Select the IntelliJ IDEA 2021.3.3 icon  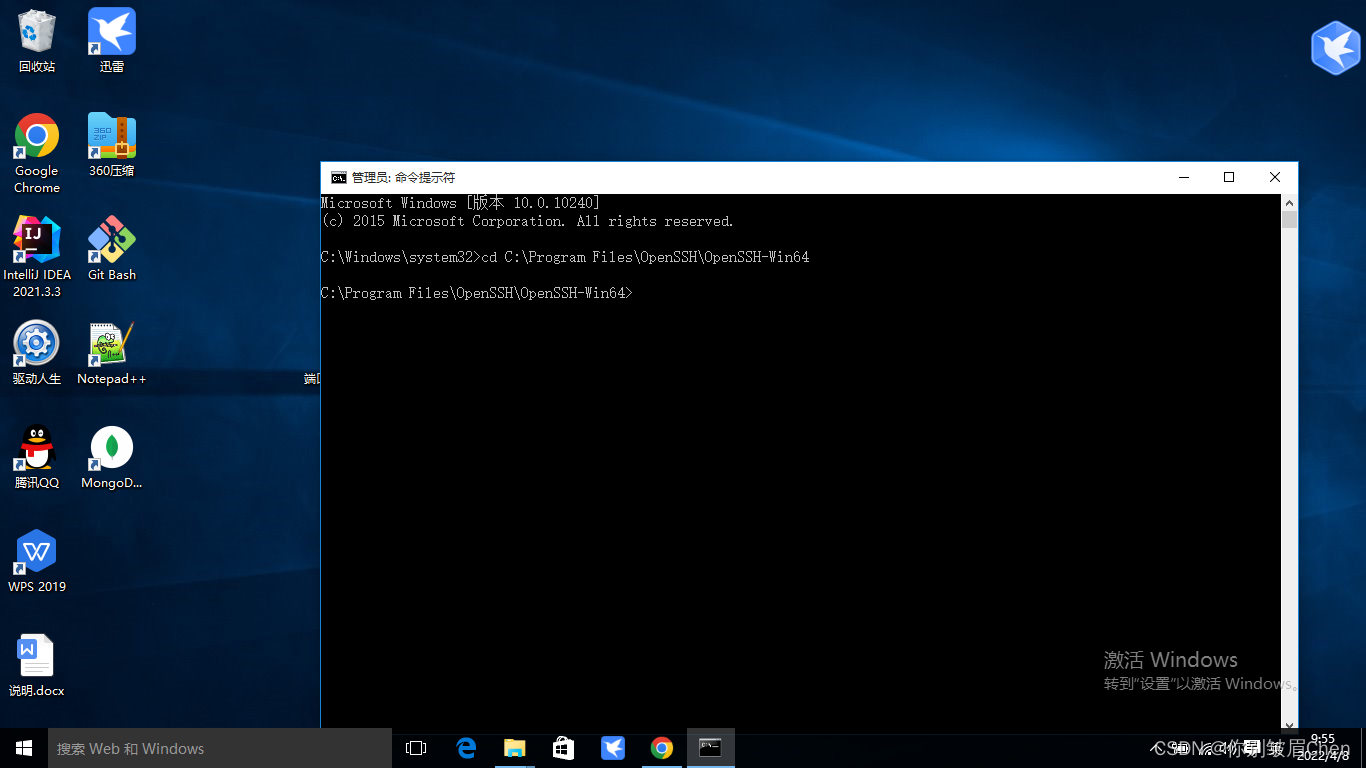[x=37, y=241]
